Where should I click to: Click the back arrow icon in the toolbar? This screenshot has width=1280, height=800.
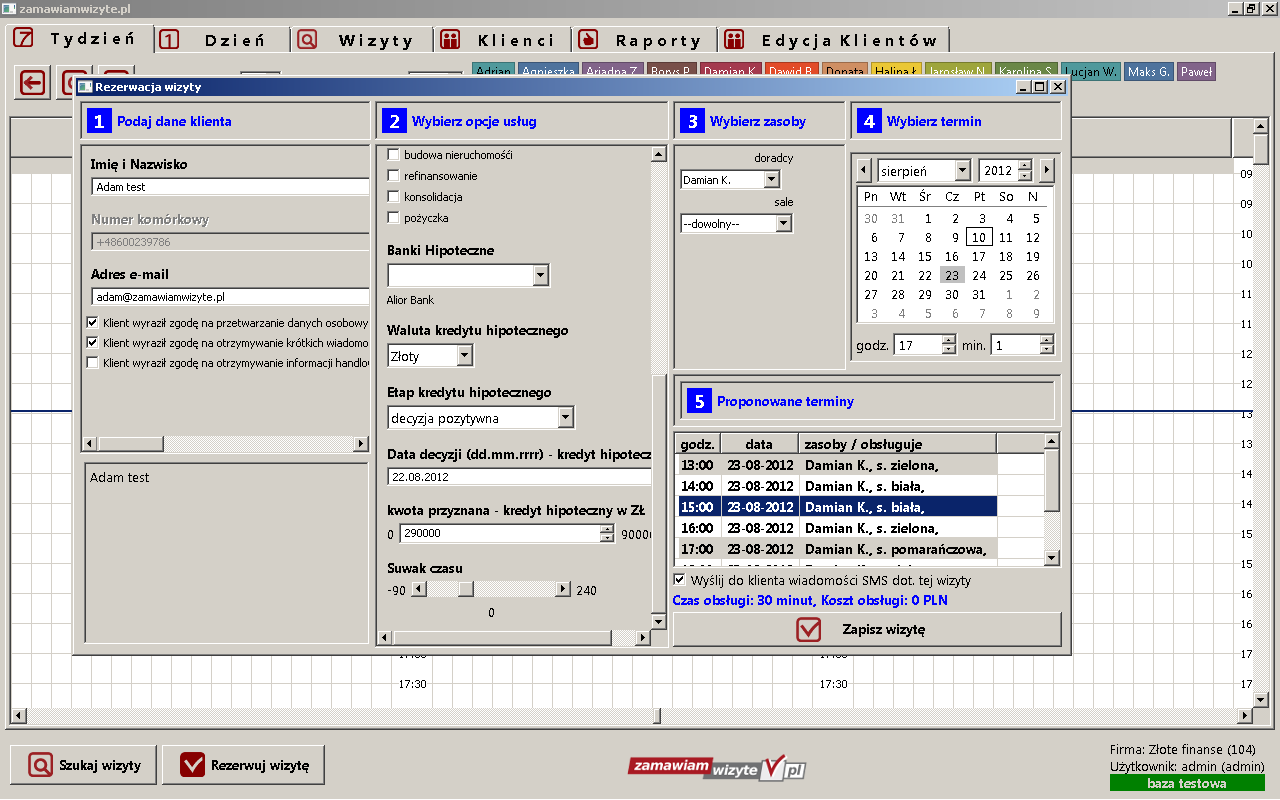pos(33,82)
